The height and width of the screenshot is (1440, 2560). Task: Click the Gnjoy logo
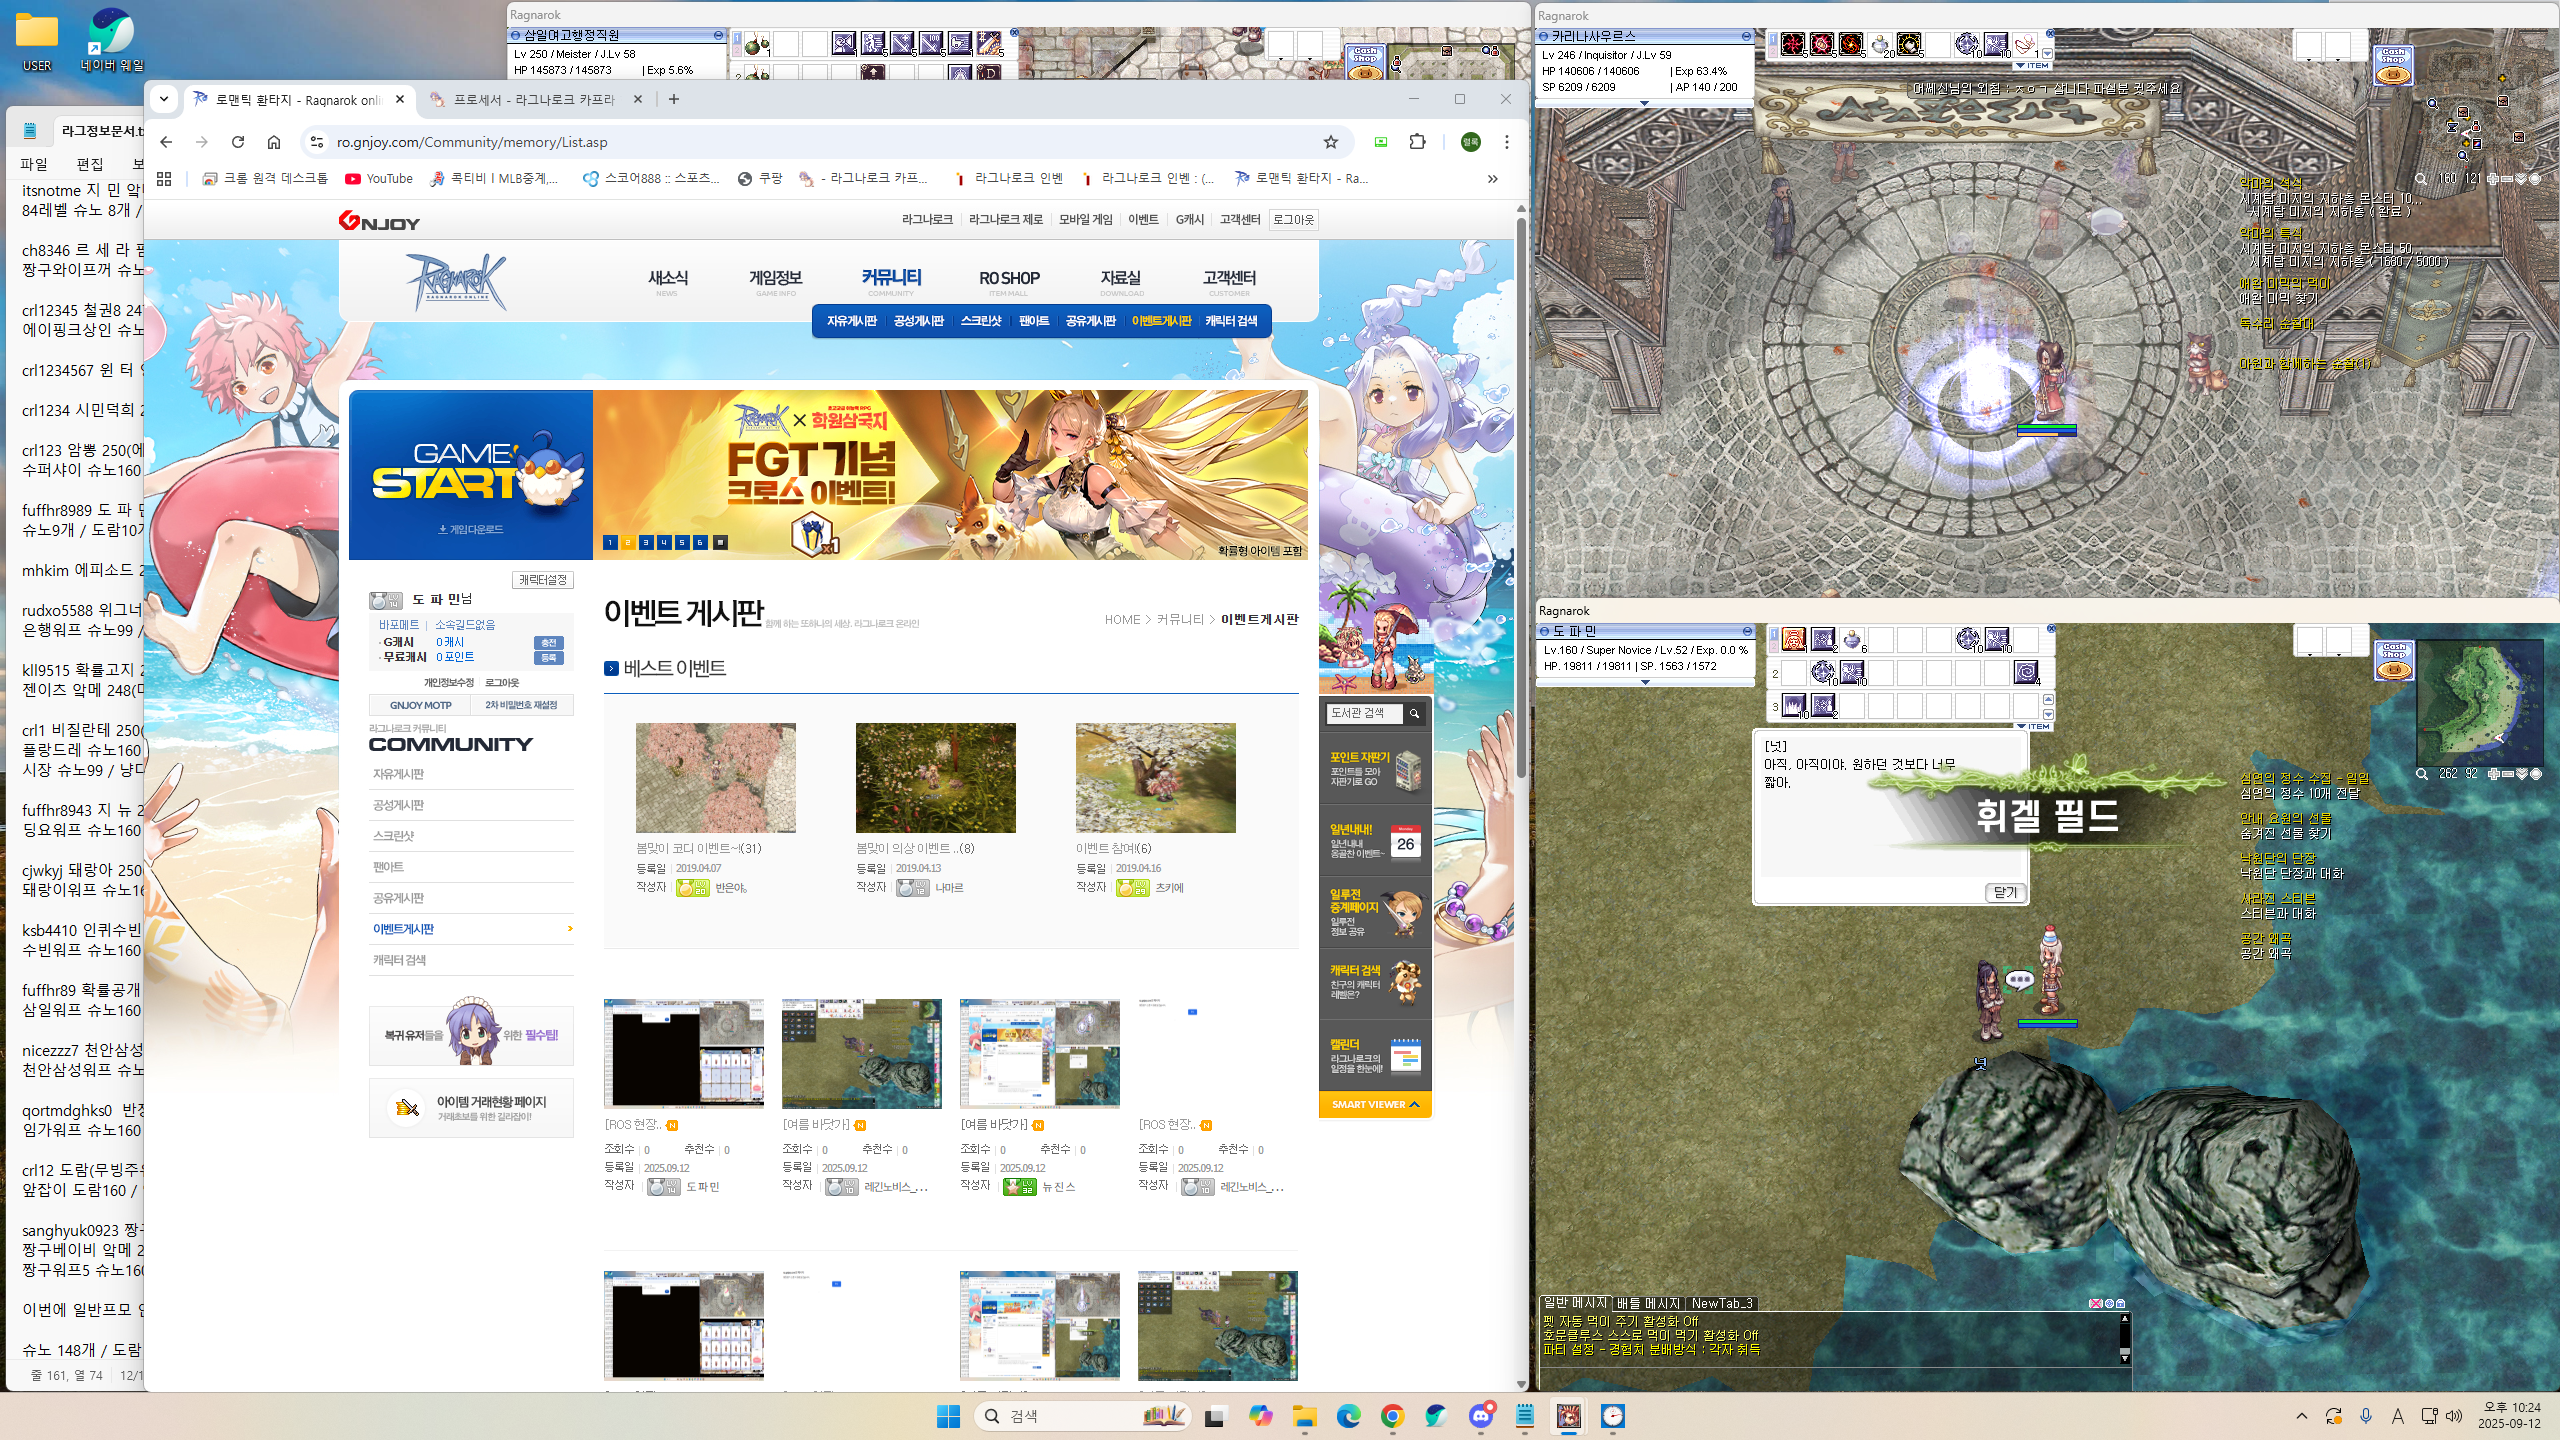click(379, 221)
